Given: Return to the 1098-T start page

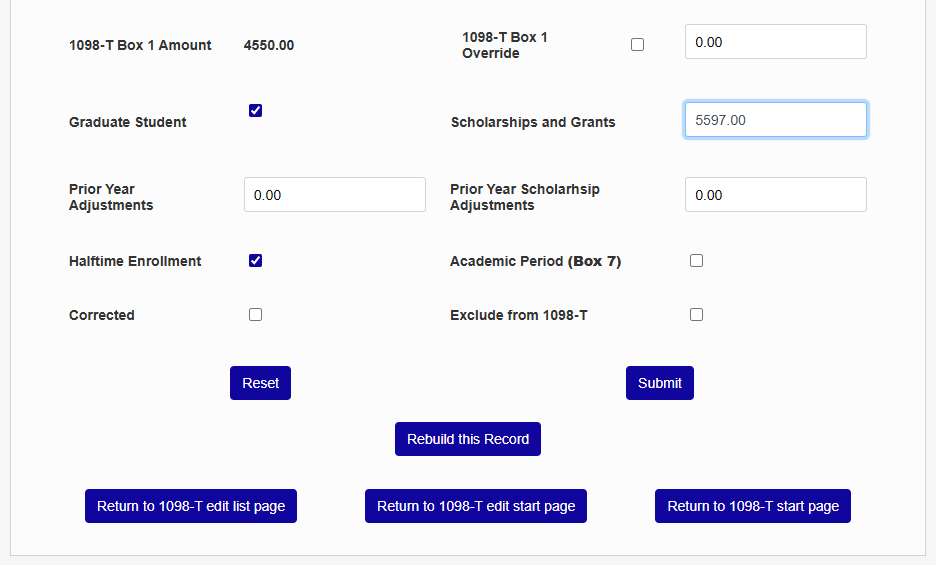Looking at the screenshot, I should (753, 506).
